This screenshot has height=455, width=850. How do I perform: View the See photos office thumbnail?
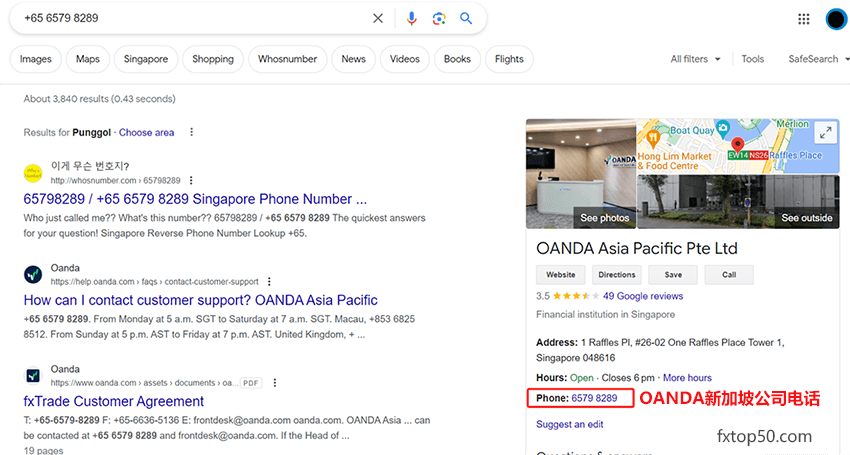pyautogui.click(x=580, y=175)
